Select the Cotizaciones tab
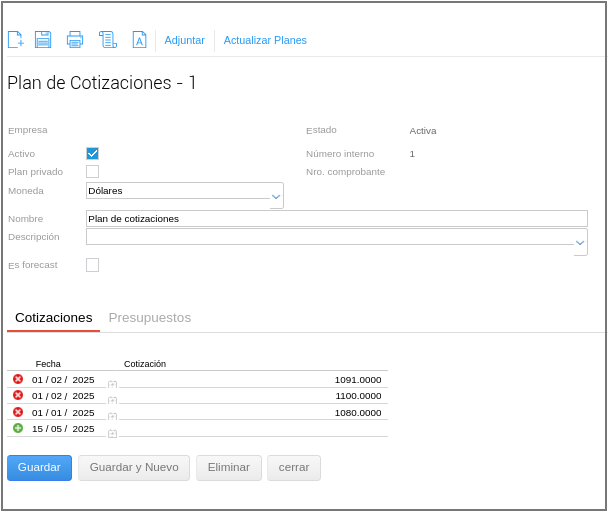The image size is (608, 512). (x=53, y=317)
